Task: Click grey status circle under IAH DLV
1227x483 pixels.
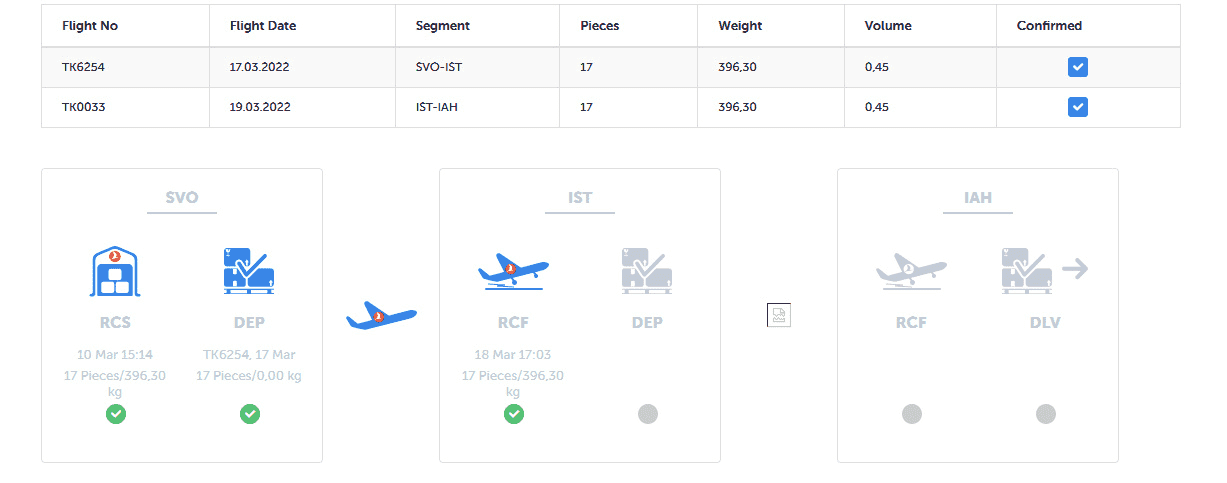Action: (x=1045, y=413)
